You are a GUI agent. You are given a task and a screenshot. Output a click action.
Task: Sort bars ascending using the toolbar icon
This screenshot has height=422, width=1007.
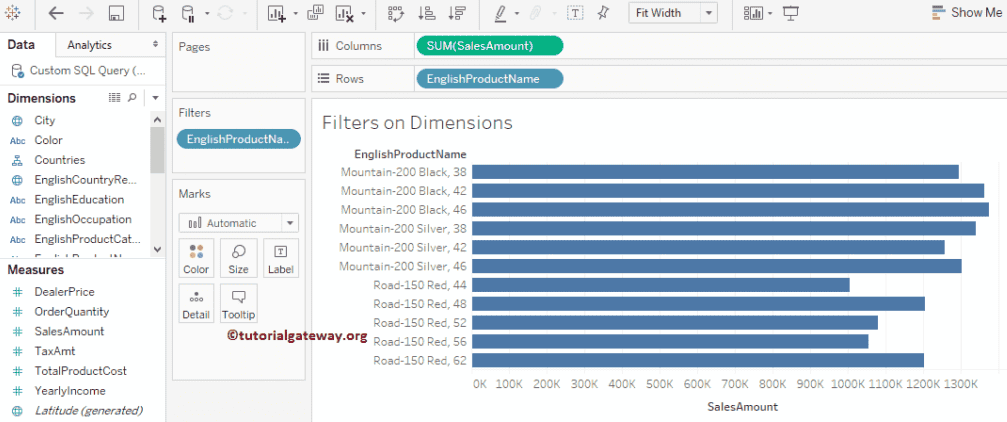click(x=426, y=13)
